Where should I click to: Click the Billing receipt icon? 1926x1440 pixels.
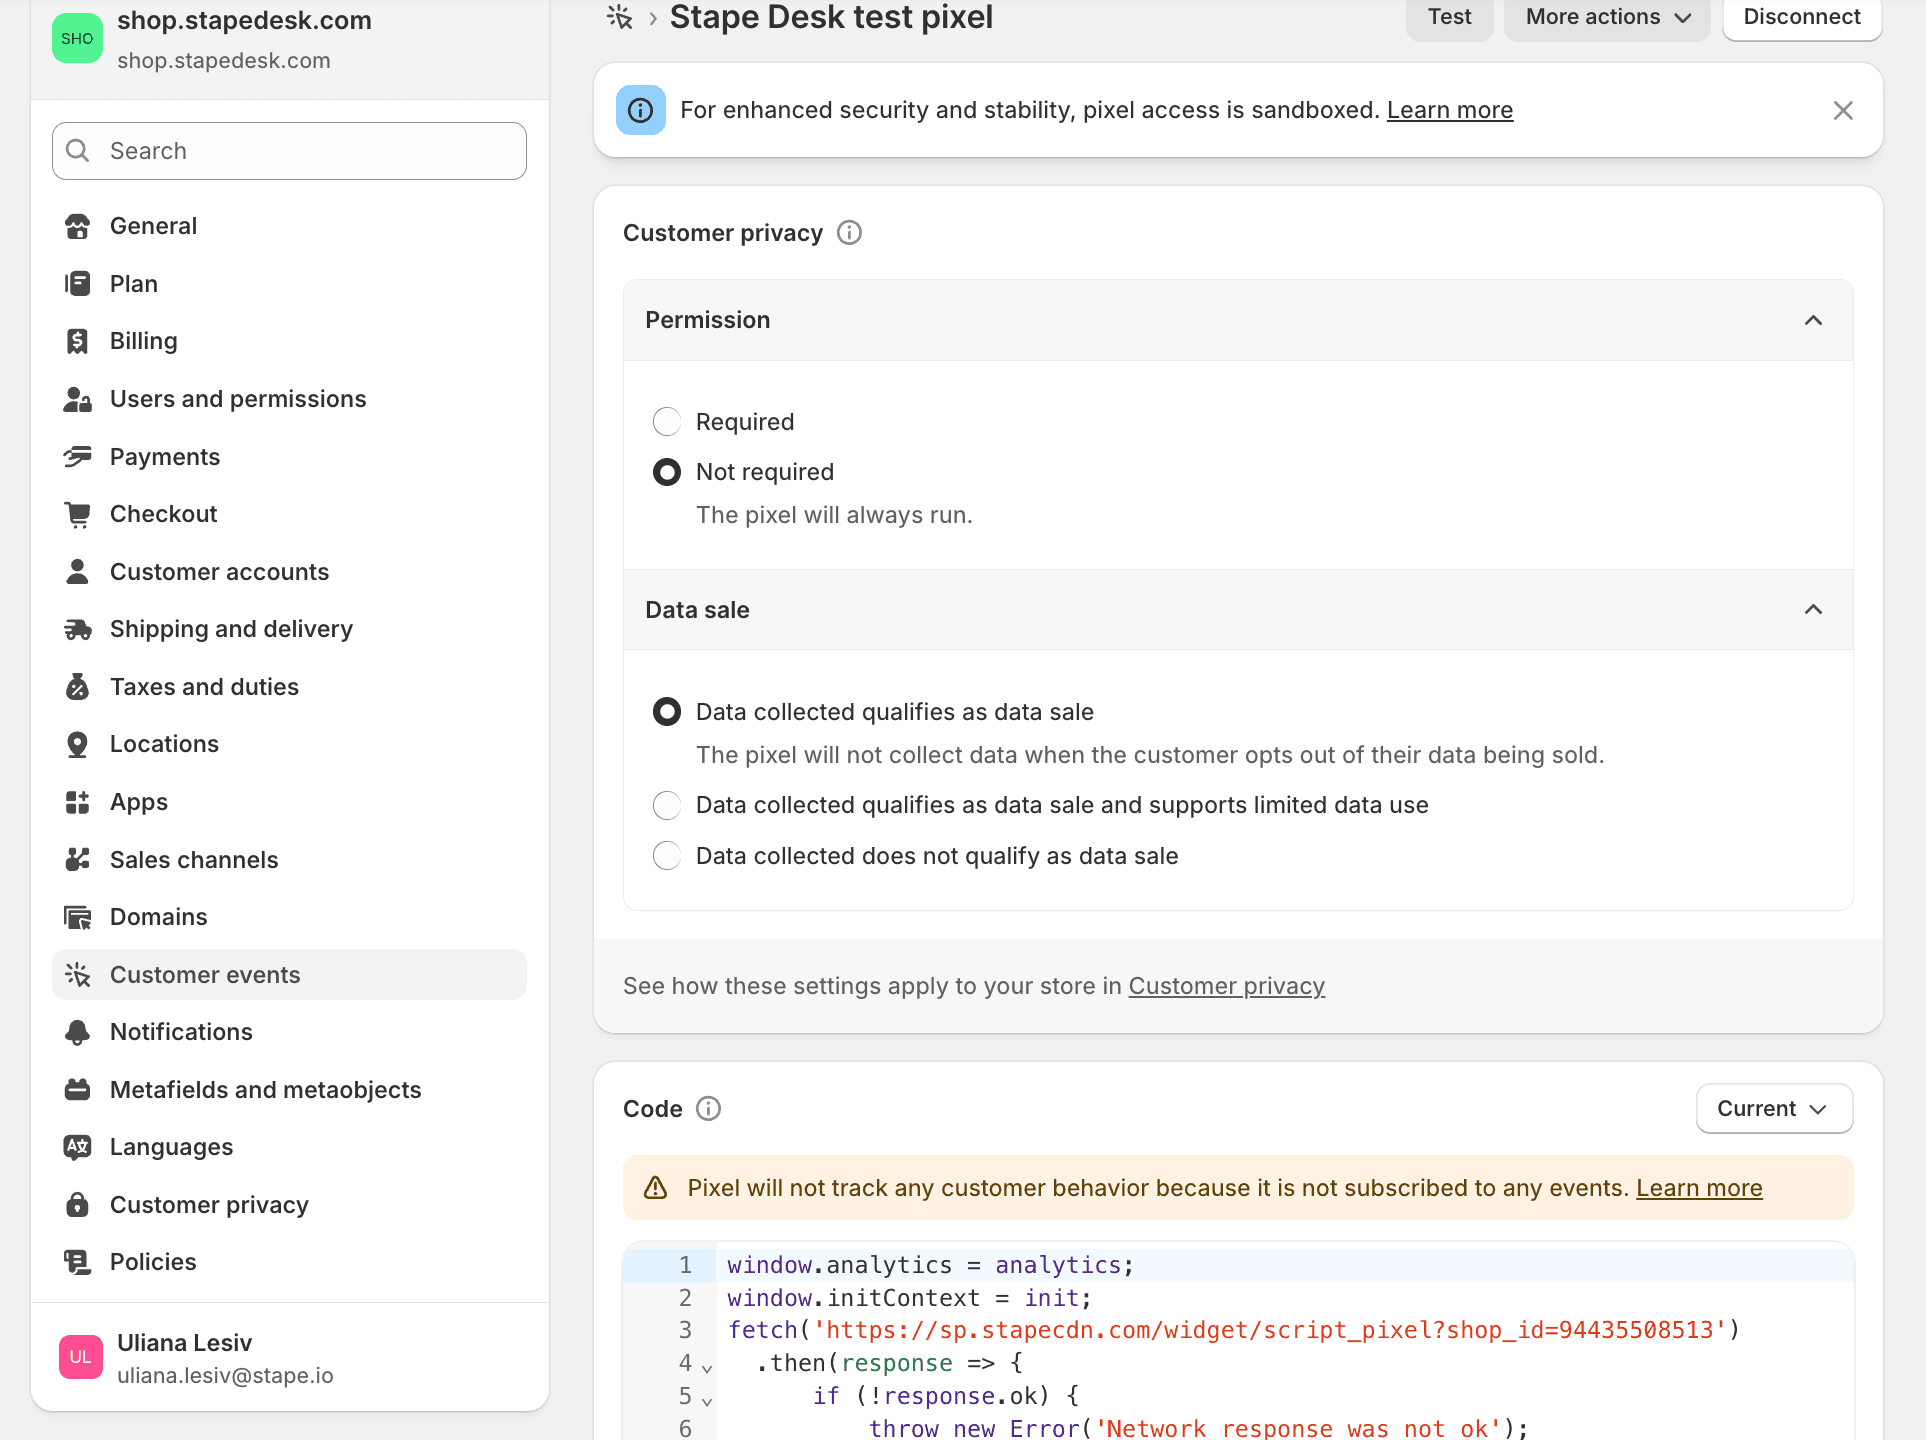(x=77, y=341)
